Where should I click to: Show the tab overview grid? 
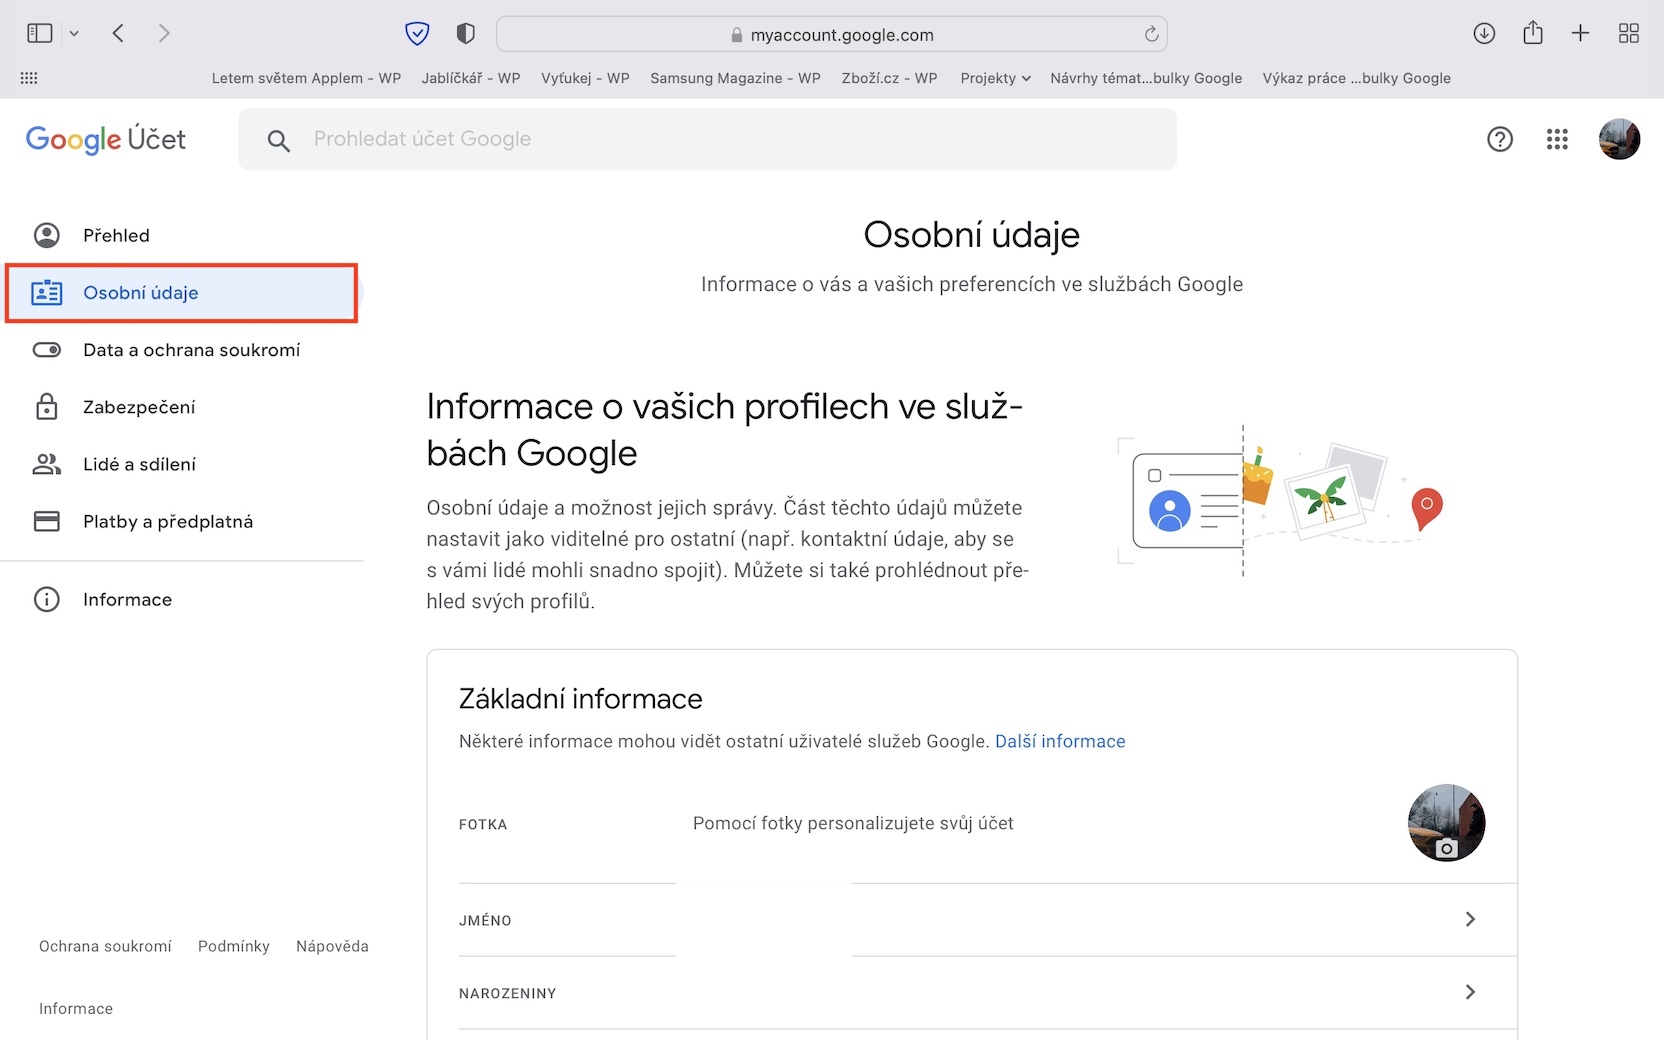coord(1629,34)
